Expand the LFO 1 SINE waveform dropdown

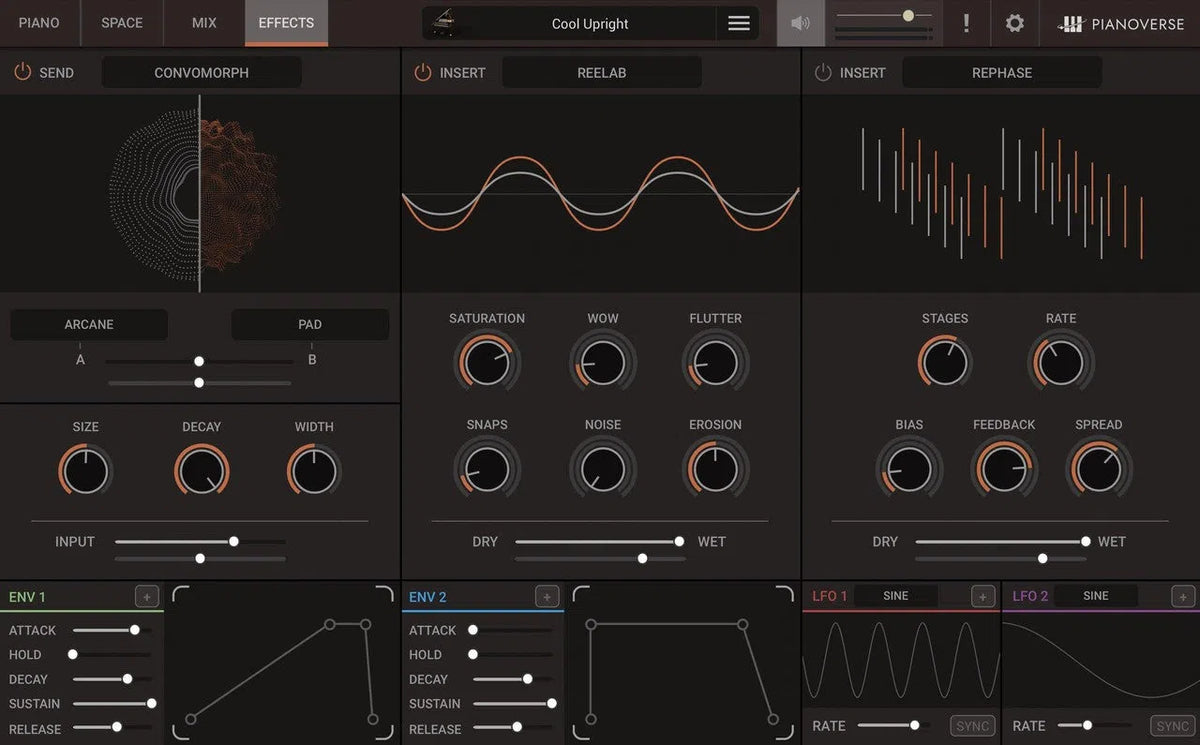(x=896, y=596)
